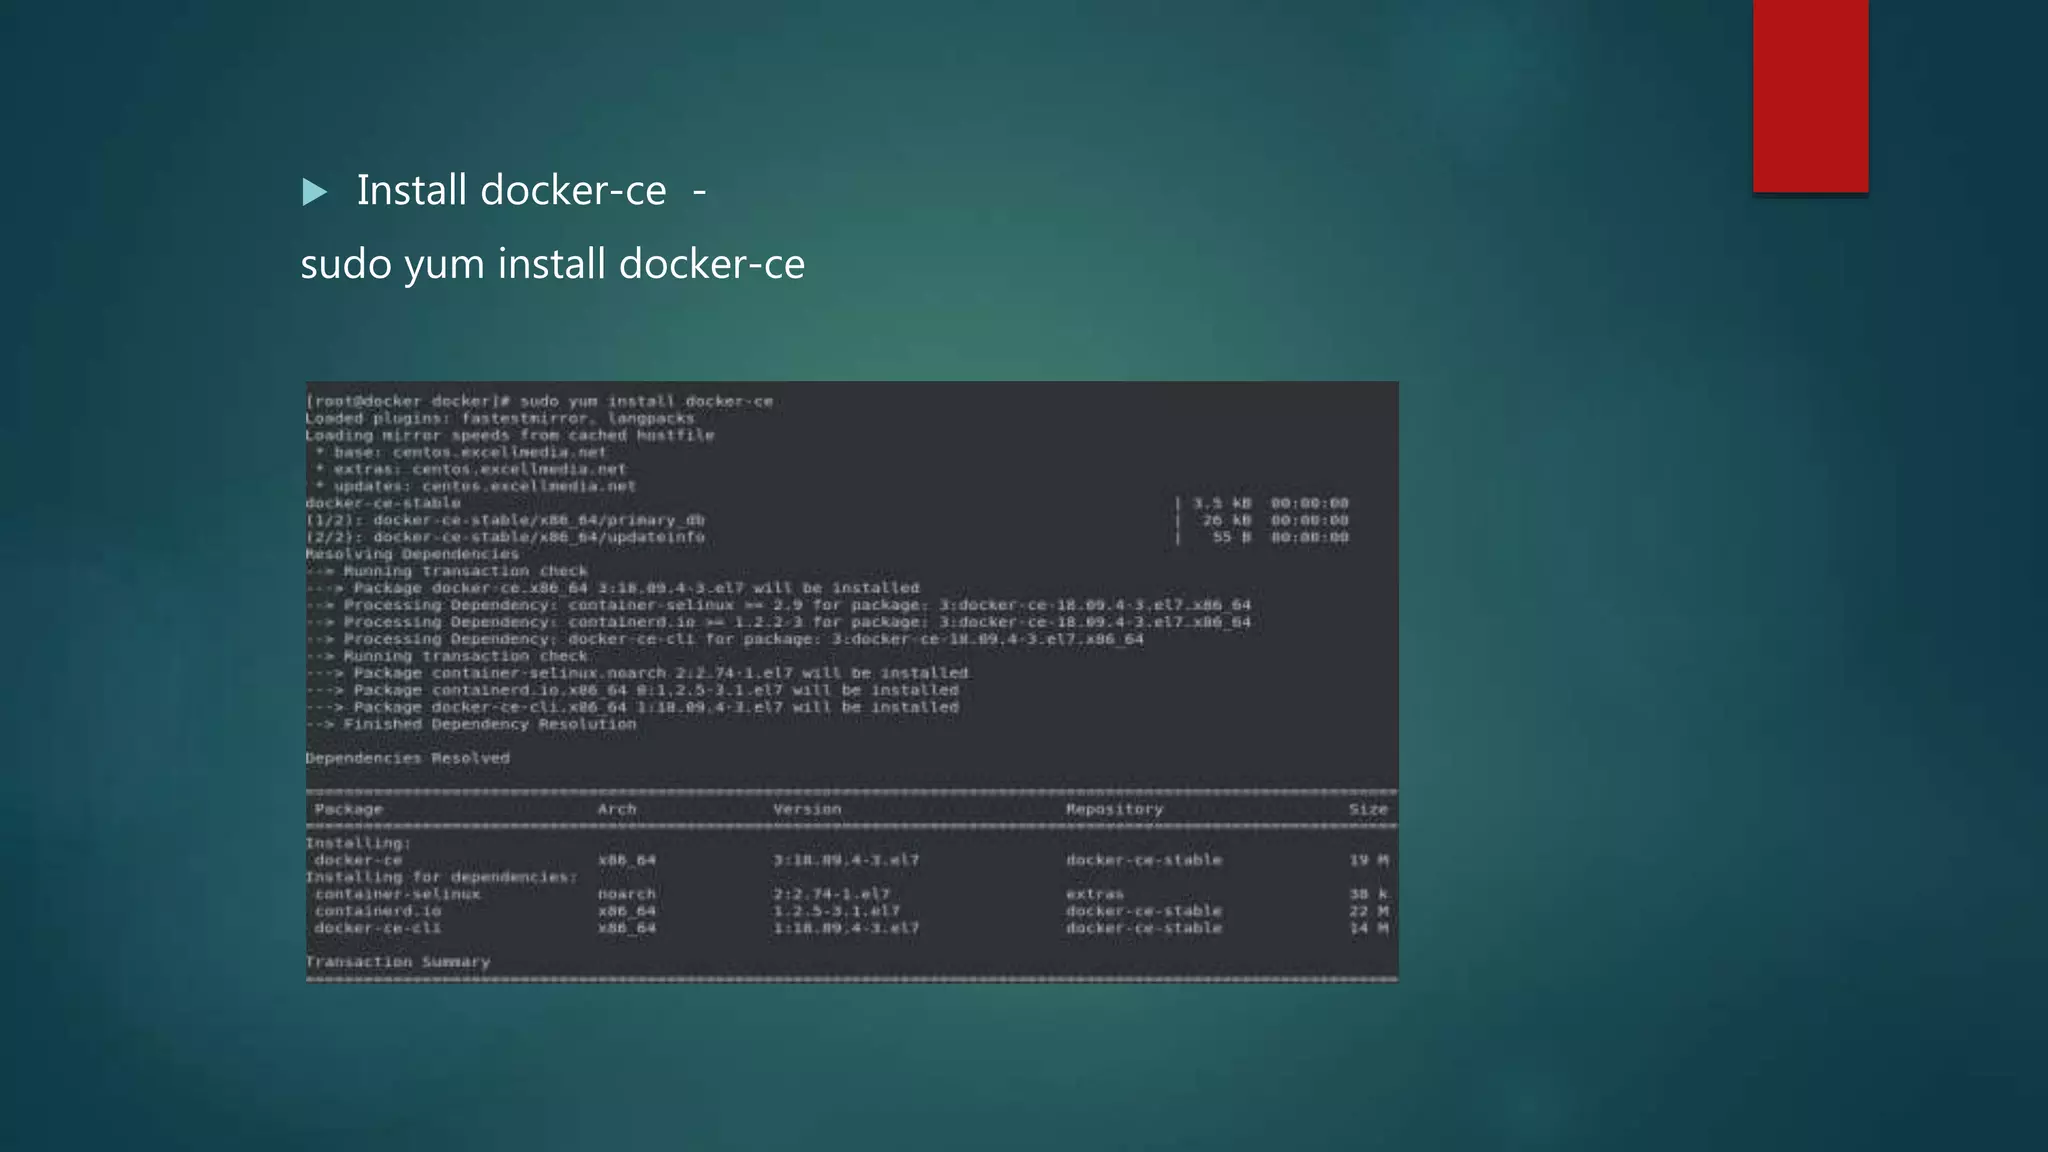Click version cell "1.2.5-3.1.el7"
The width and height of the screenshot is (2048, 1152).
click(x=836, y=911)
